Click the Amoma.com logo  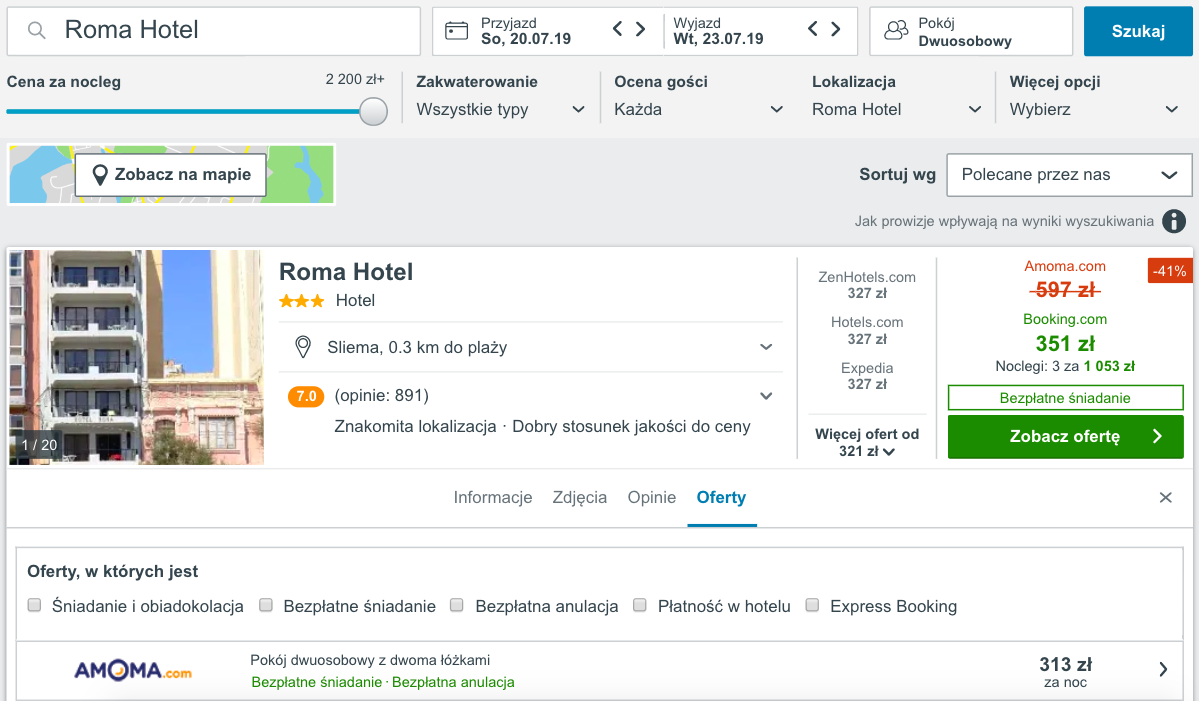point(133,670)
